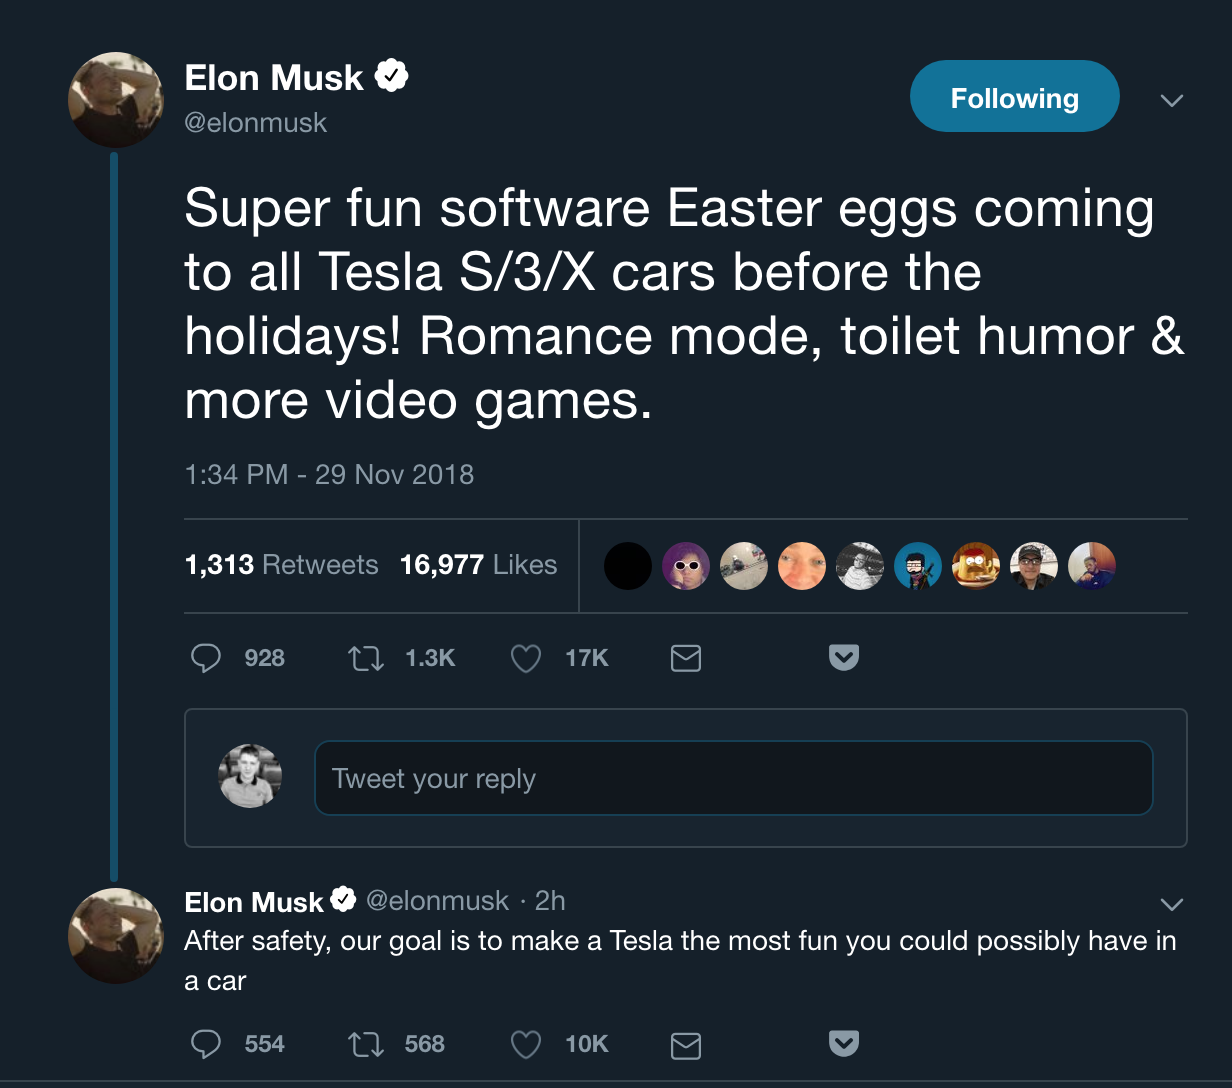1232x1088 pixels.
Task: Like the main tweet about Easter eggs
Action: point(524,658)
